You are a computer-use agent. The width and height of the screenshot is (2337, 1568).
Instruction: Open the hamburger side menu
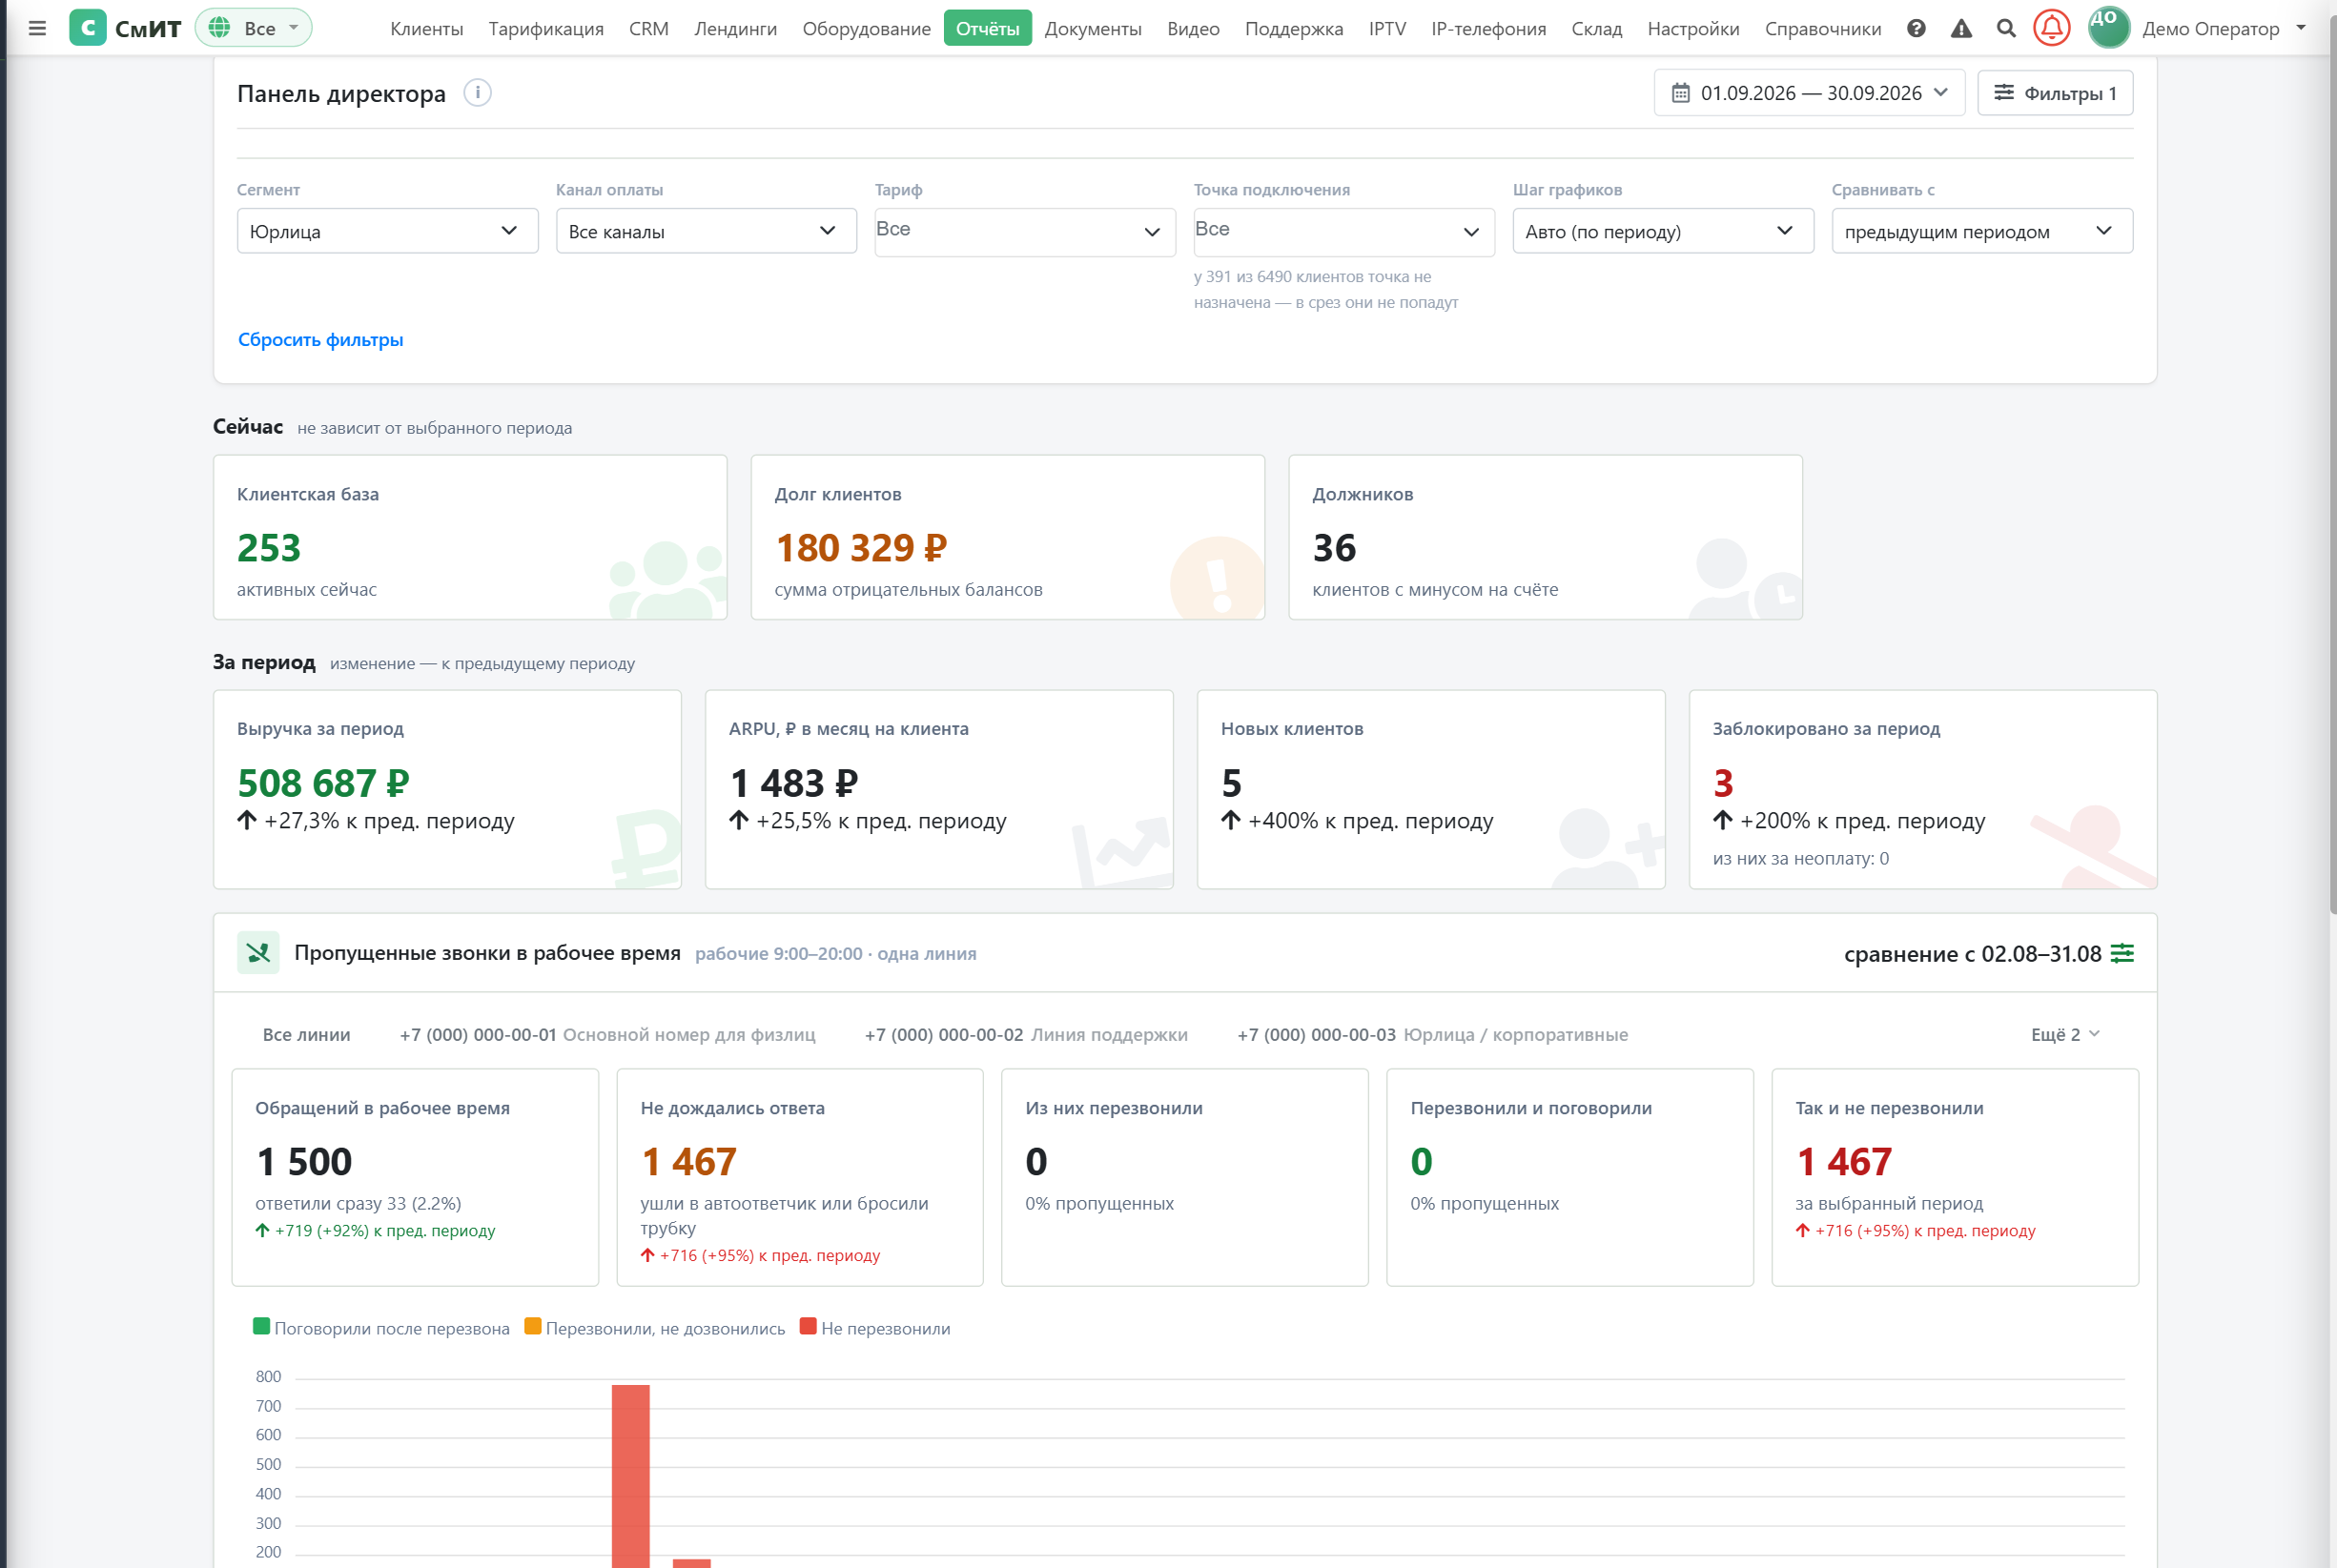pos(37,28)
